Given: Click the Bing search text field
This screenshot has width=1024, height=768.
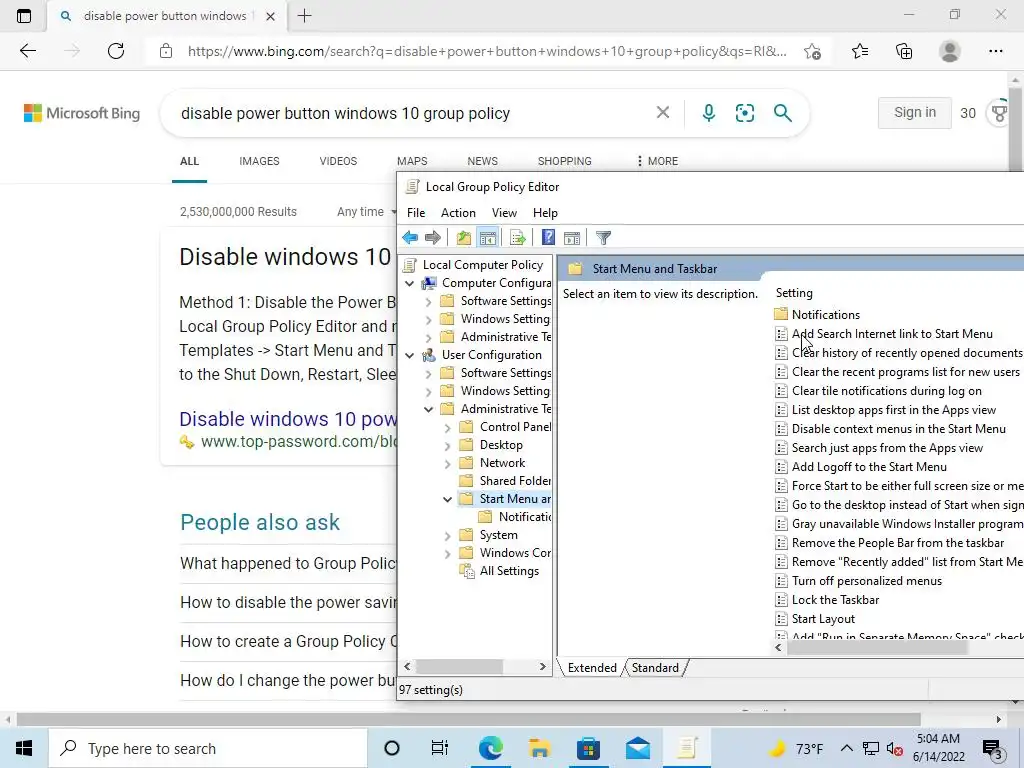Looking at the screenshot, I should coord(411,113).
